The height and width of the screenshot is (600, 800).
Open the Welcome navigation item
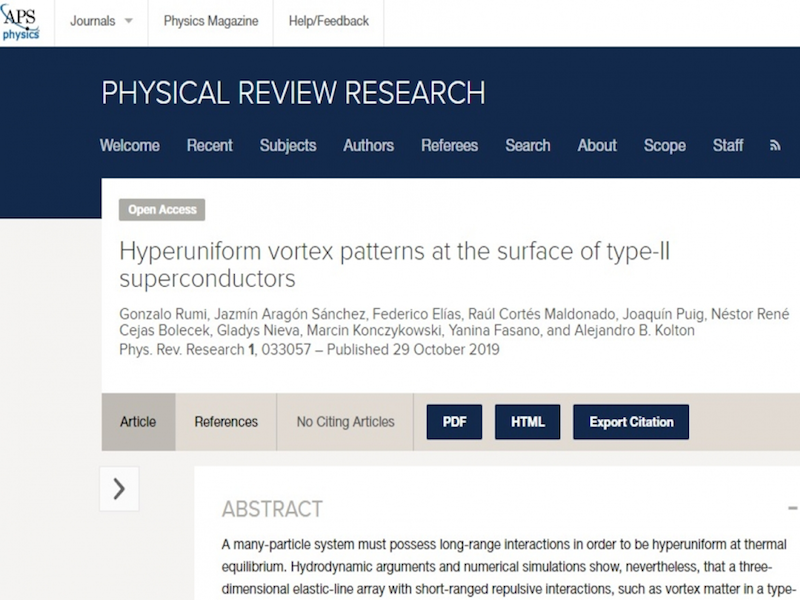130,145
